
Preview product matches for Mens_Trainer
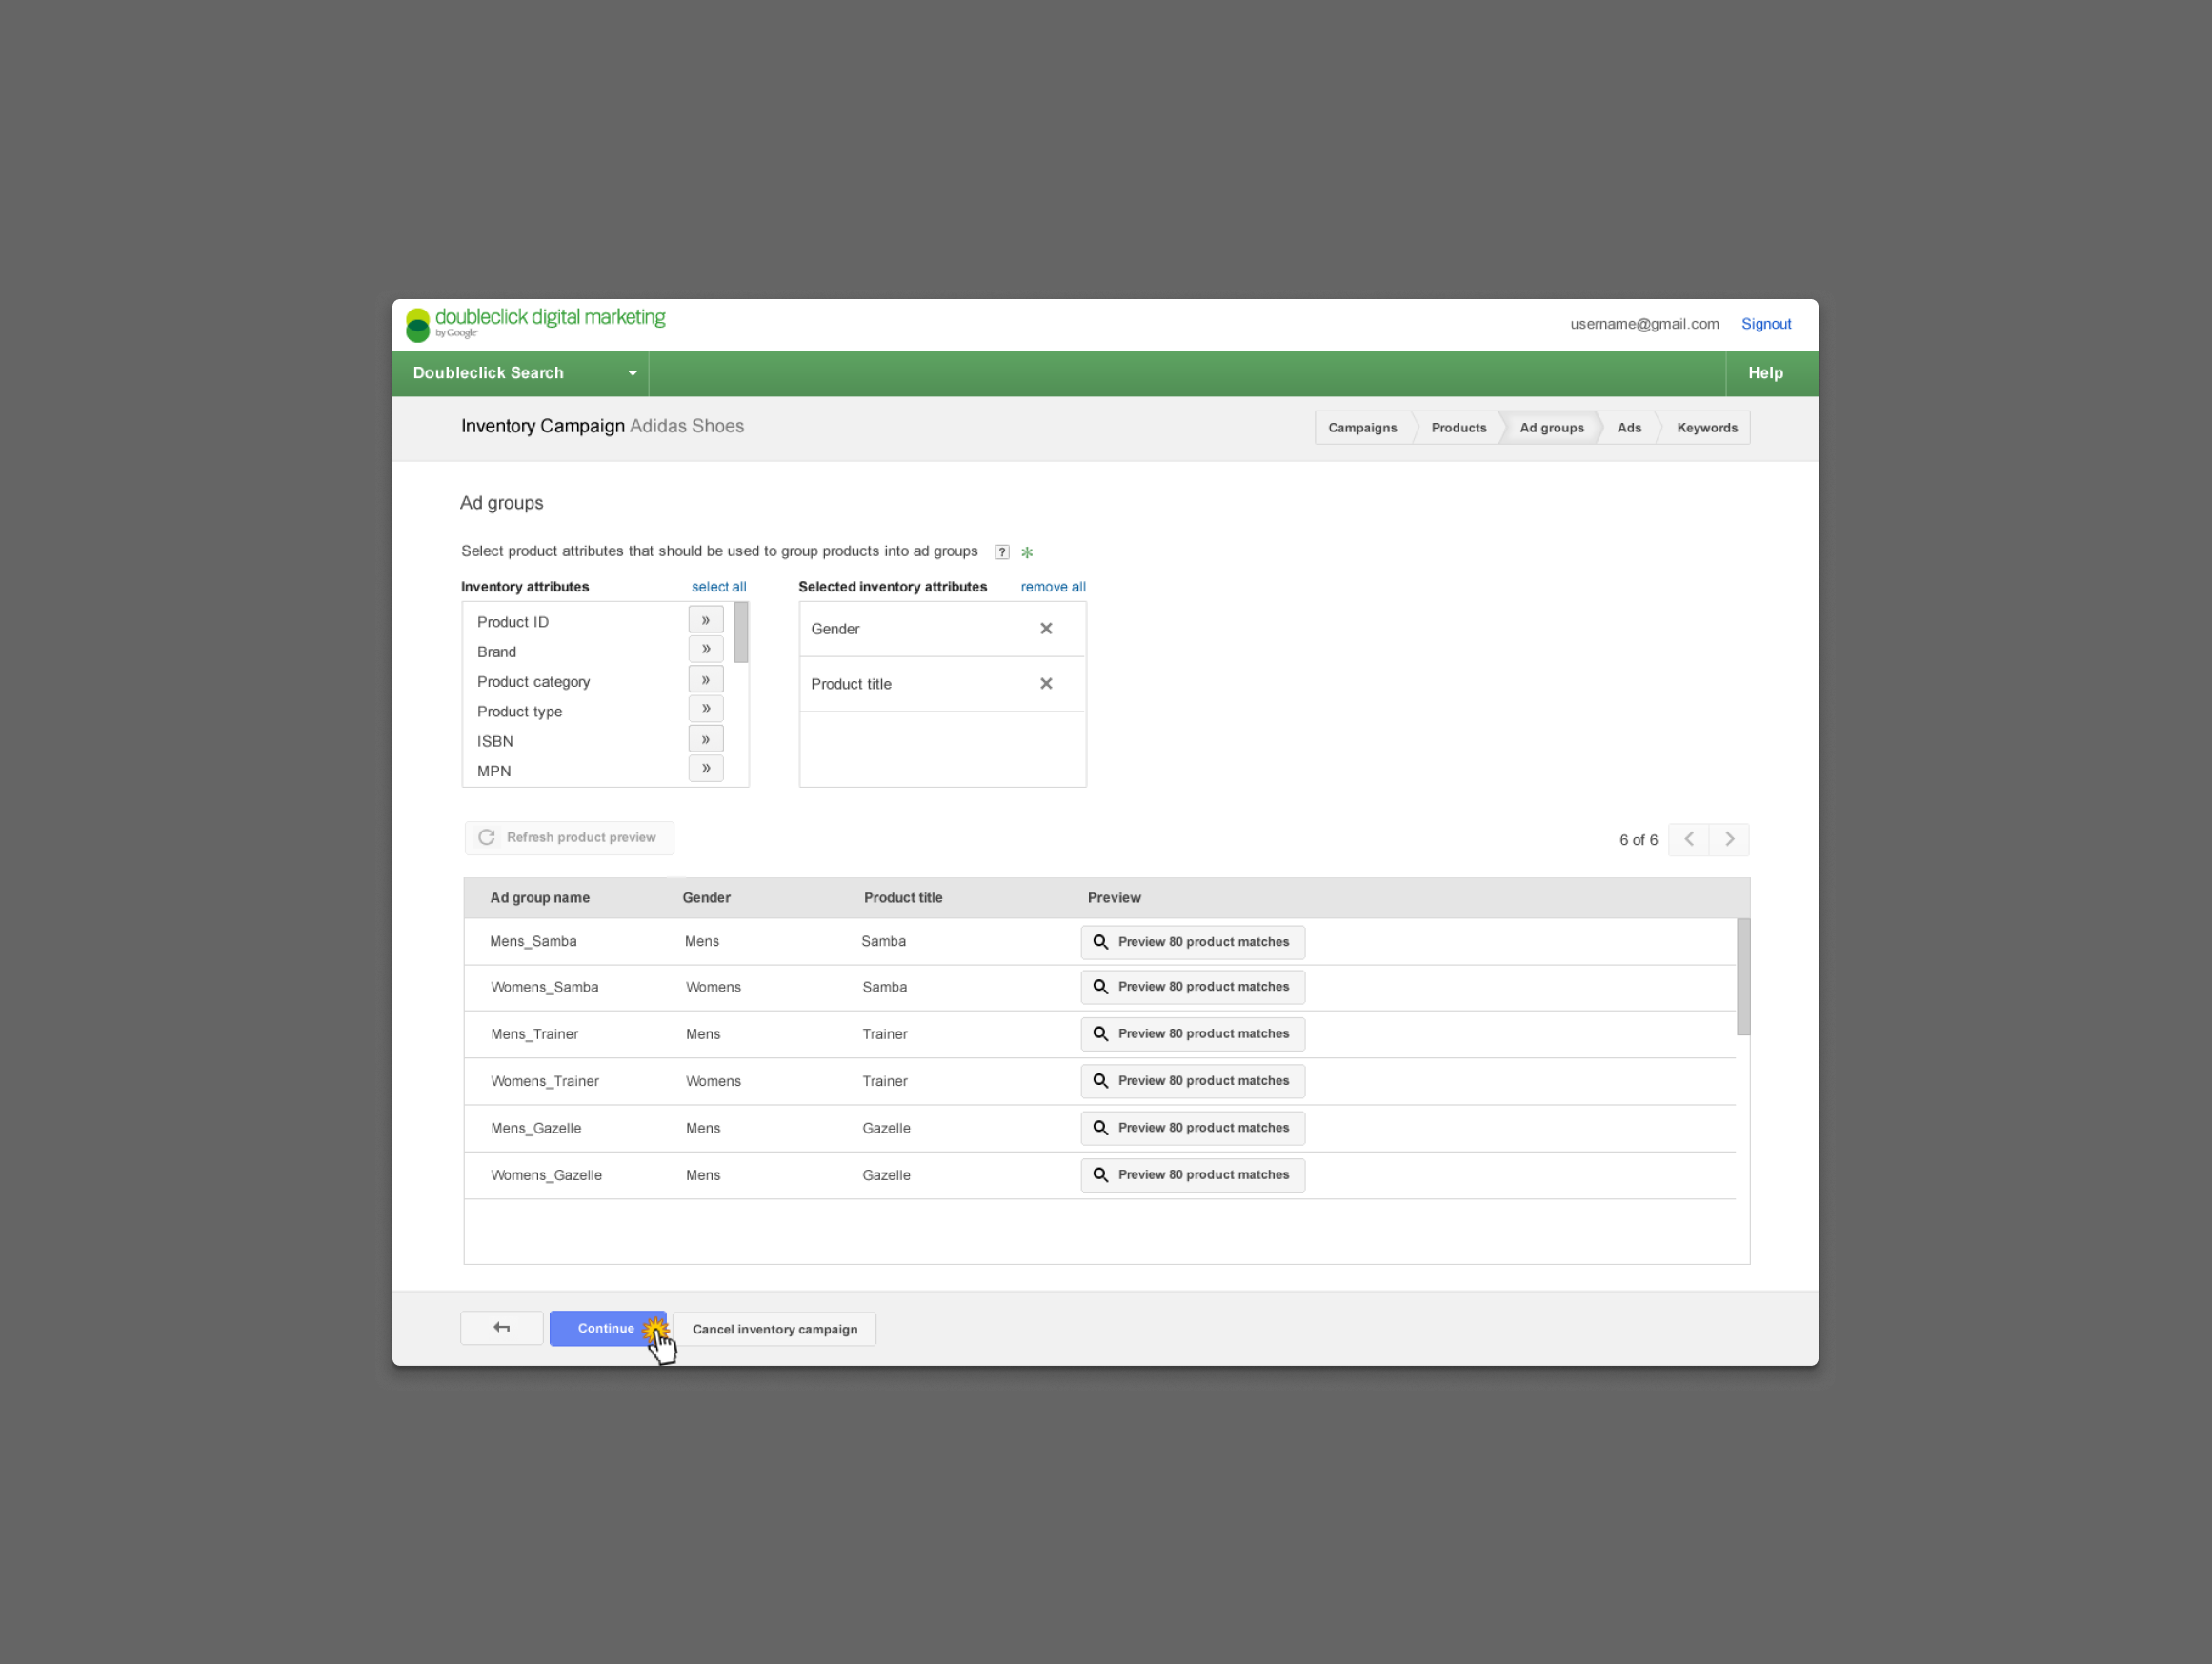[x=1192, y=1034]
